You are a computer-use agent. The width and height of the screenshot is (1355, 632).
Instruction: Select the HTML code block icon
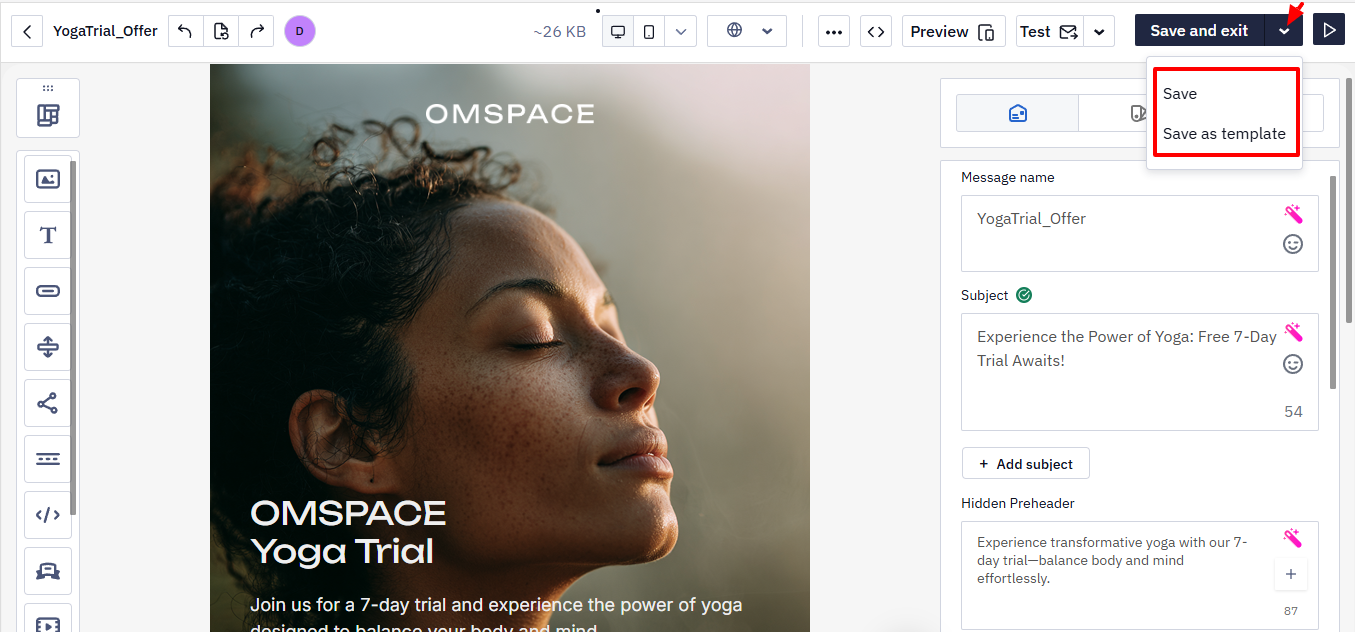point(48,516)
